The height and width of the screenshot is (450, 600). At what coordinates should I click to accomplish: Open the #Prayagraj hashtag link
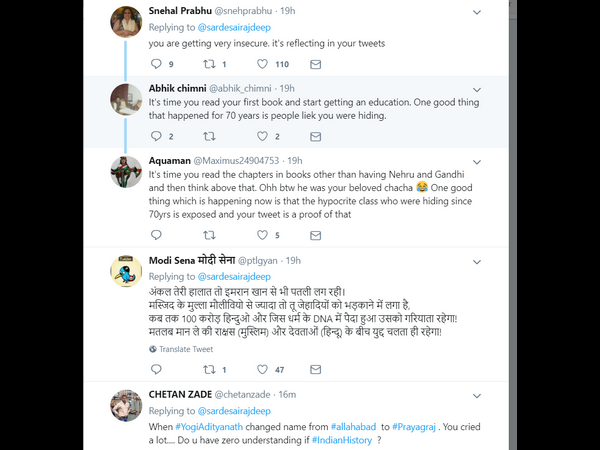[414, 427]
